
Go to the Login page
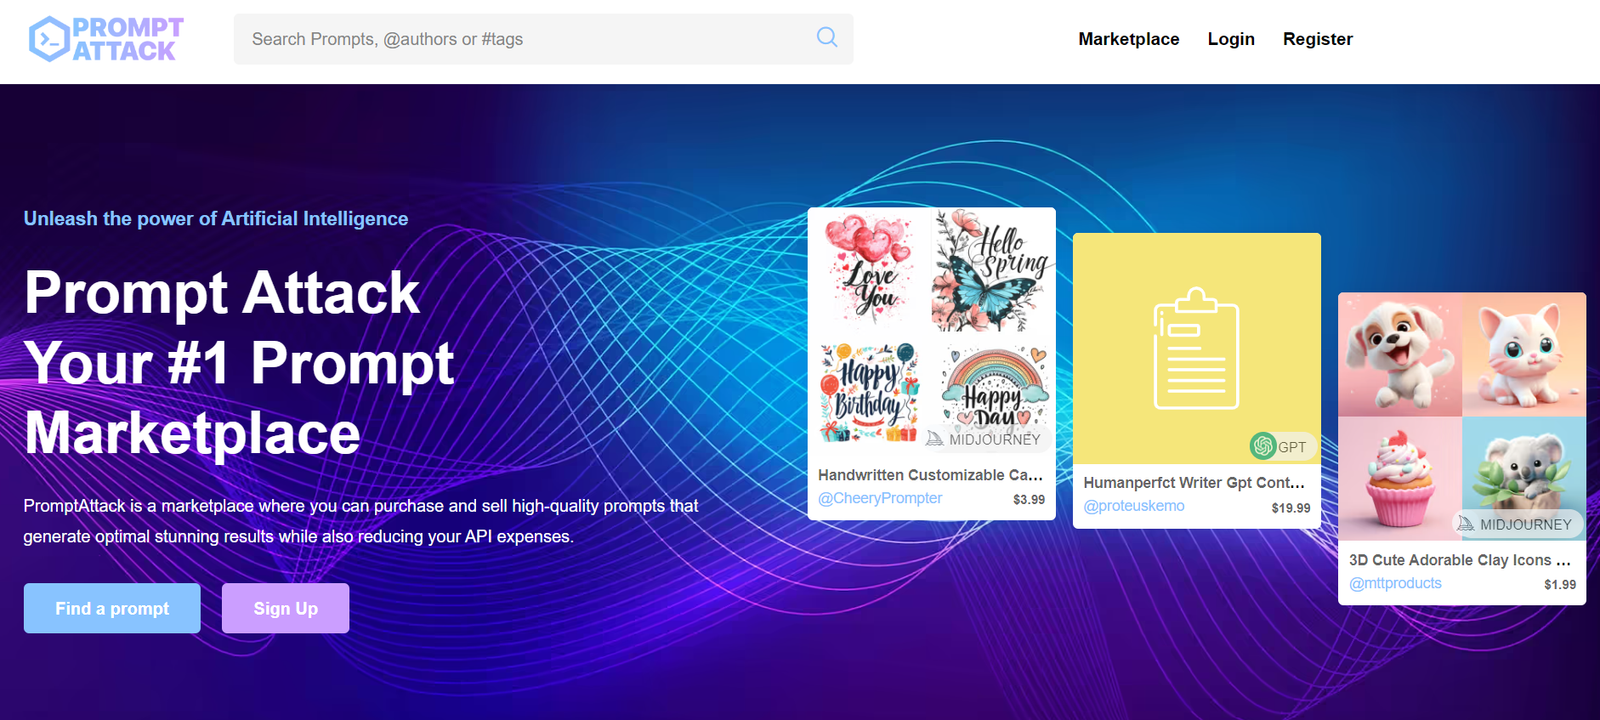pyautogui.click(x=1230, y=39)
